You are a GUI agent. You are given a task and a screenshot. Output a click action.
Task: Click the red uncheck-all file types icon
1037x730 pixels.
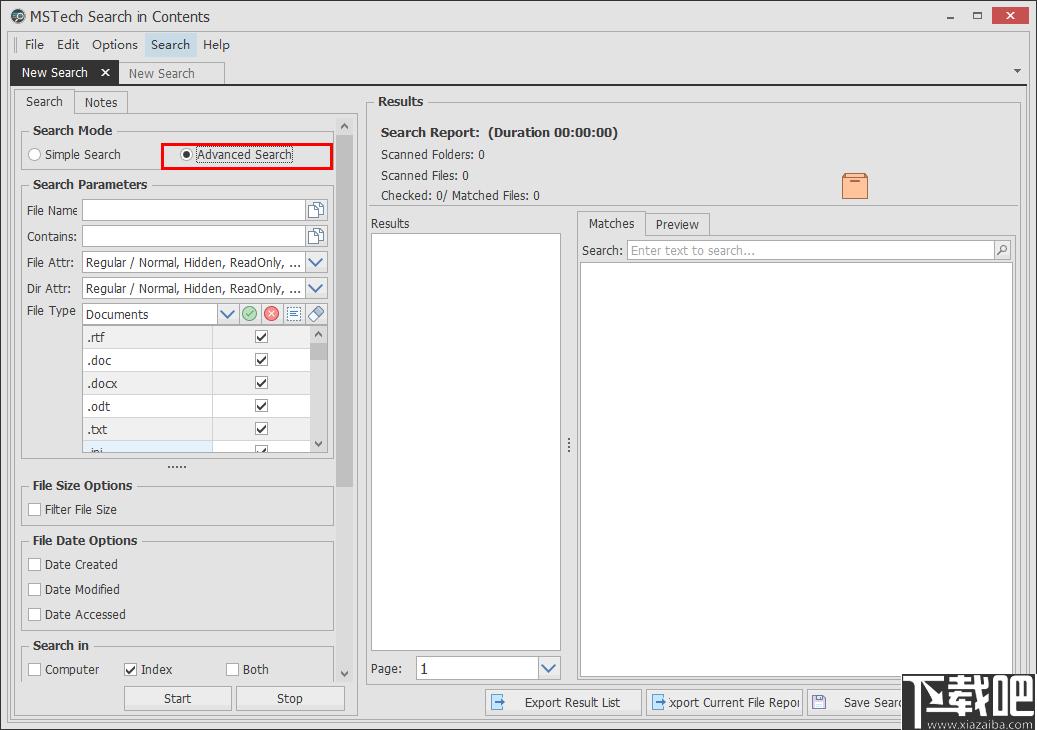coord(272,314)
